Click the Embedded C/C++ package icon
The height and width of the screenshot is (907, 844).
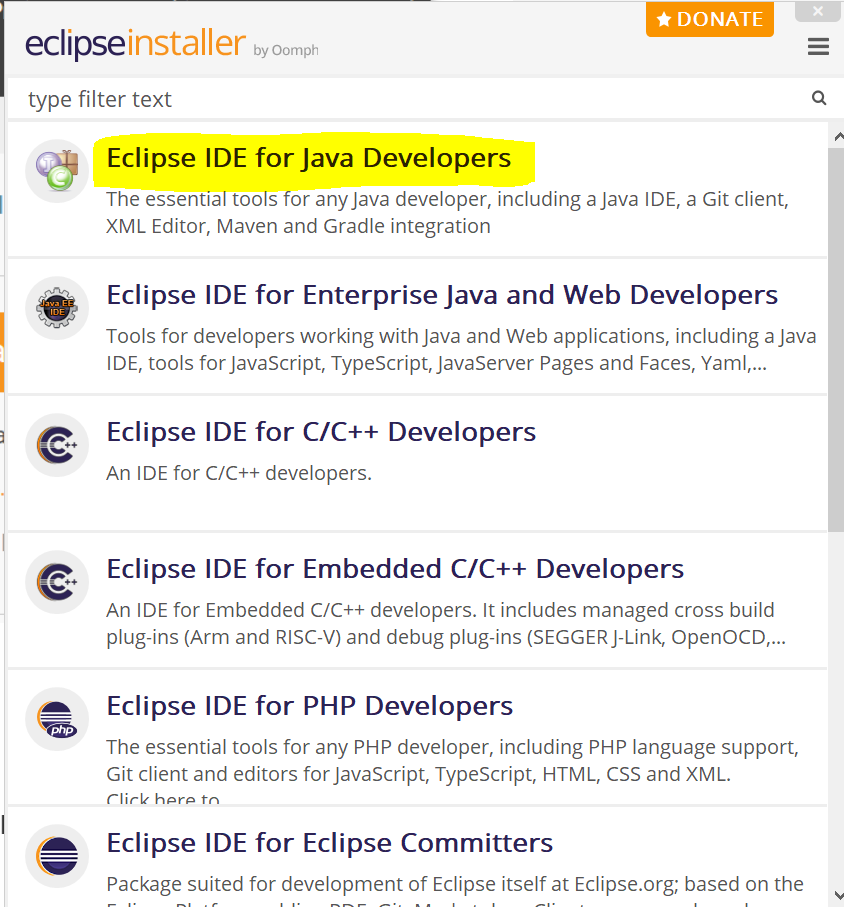click(57, 582)
